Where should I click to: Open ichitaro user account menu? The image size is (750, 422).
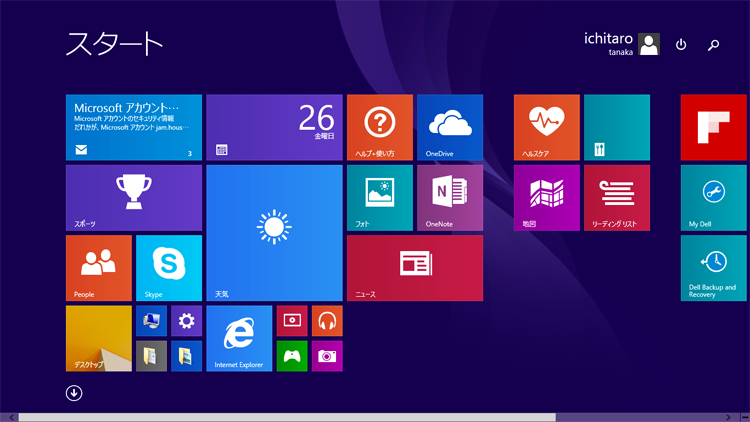(622, 43)
